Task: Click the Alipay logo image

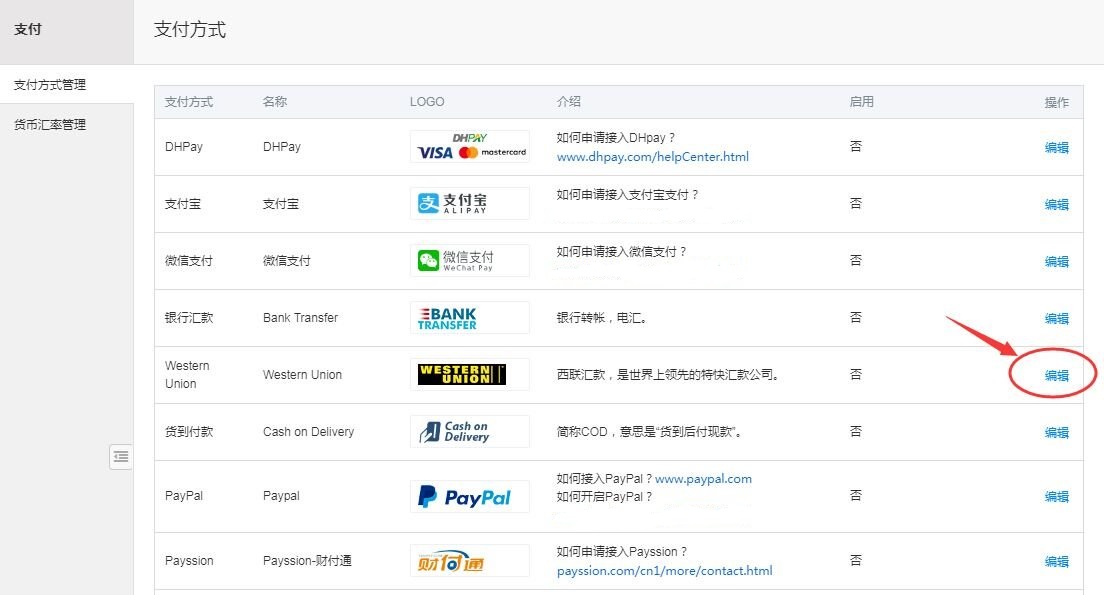Action: click(x=470, y=204)
